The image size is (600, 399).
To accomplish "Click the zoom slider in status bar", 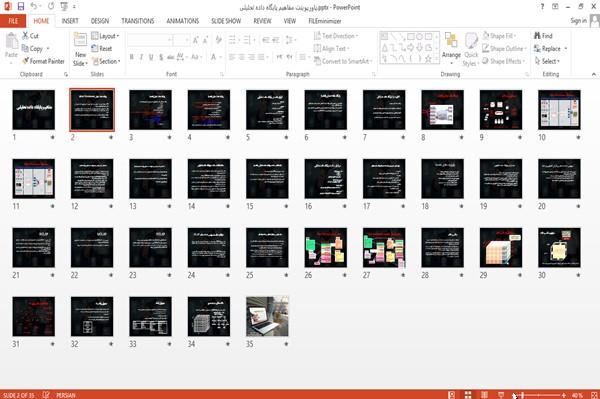I will 539,395.
